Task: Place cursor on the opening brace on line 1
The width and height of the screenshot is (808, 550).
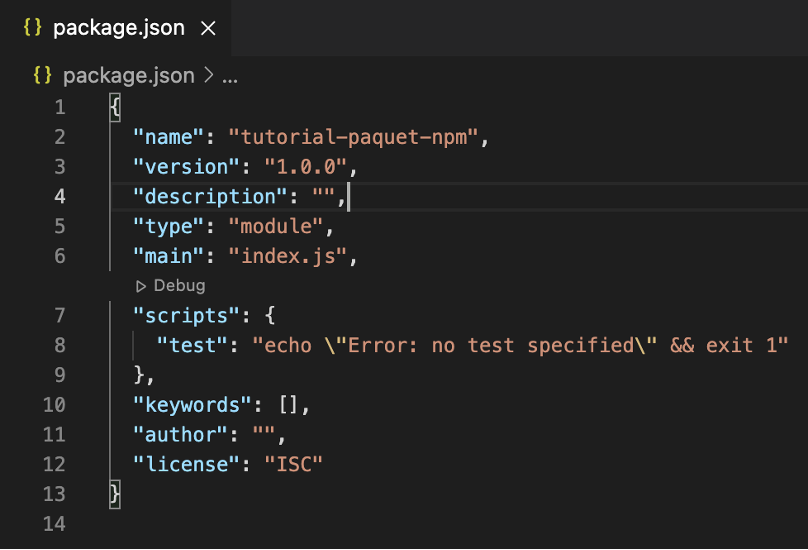Action: (x=115, y=108)
